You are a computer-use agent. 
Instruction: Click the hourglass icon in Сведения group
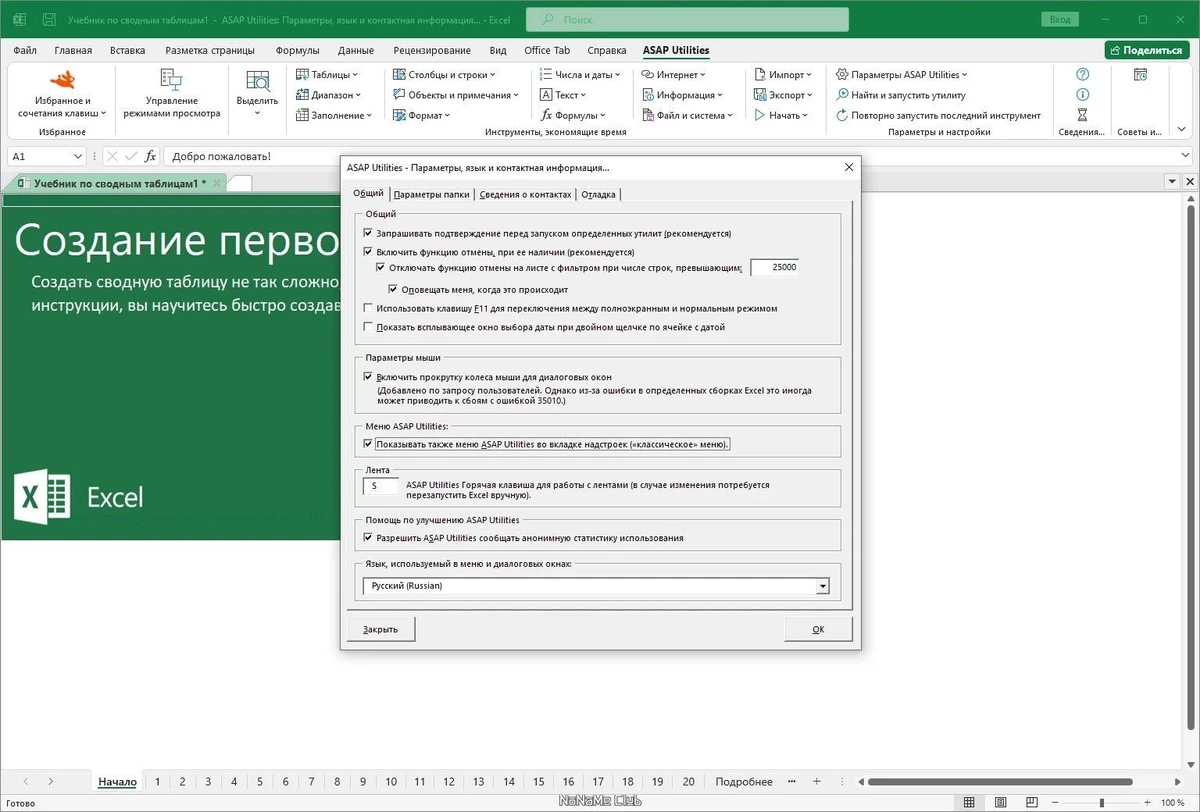coord(1082,115)
